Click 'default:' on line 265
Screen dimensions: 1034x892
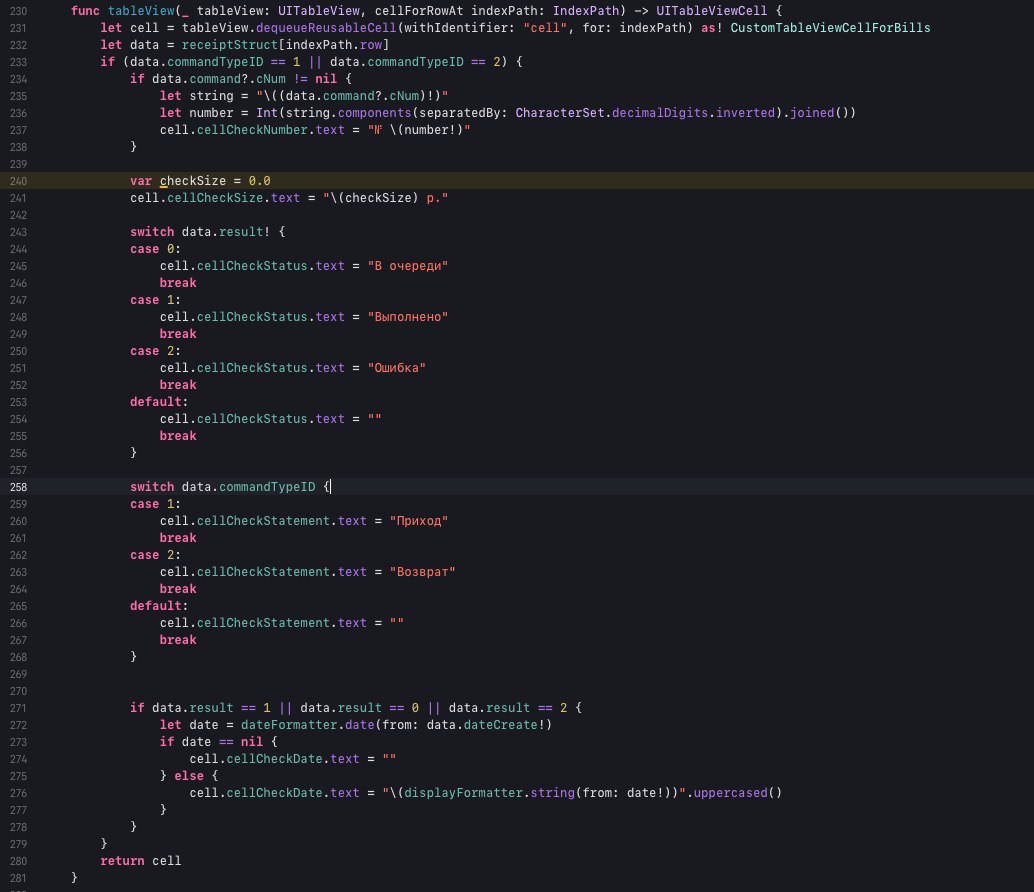(159, 606)
